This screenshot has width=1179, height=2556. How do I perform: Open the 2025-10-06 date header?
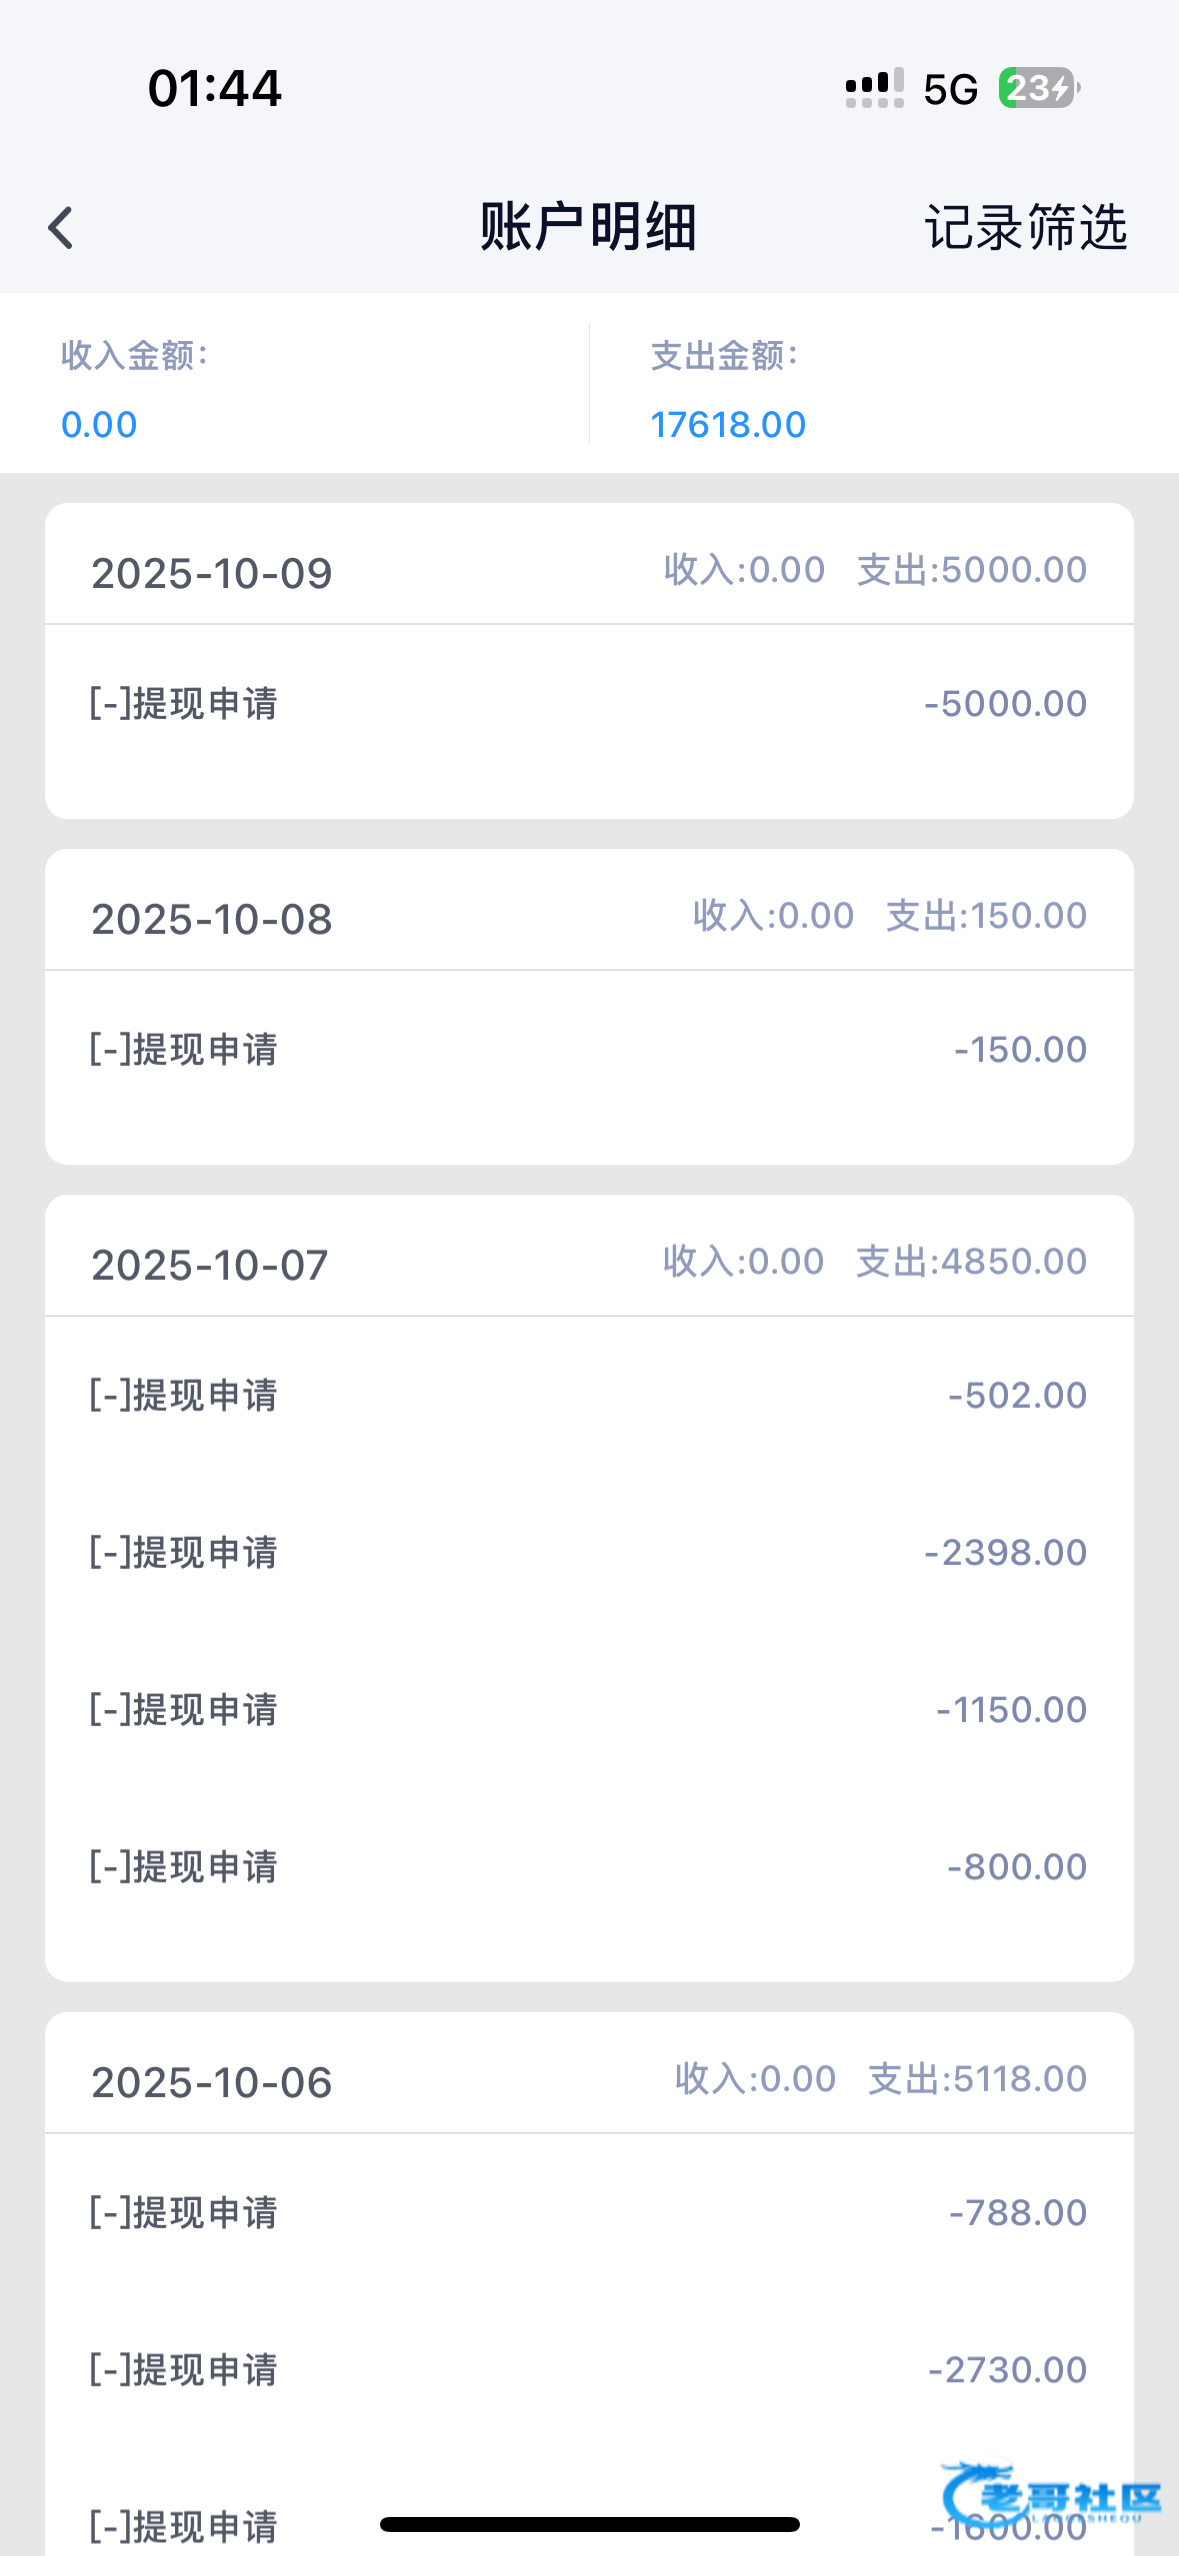tap(211, 2082)
